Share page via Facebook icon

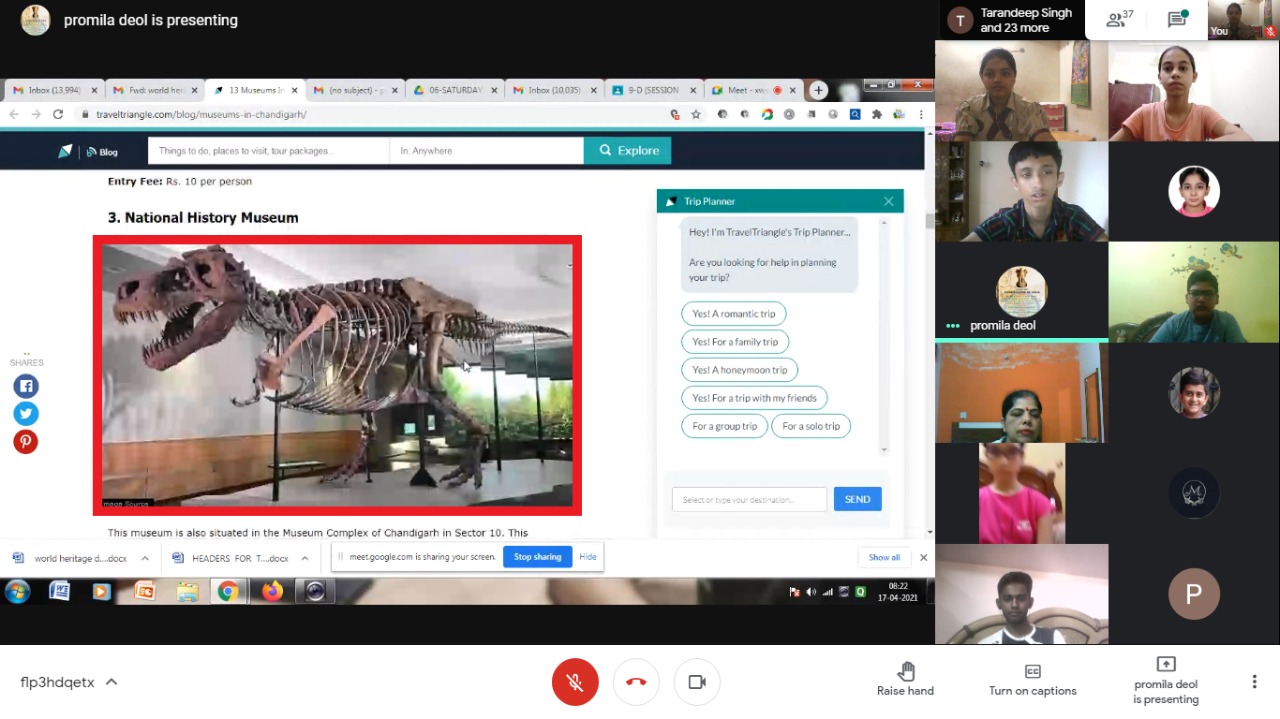pyautogui.click(x=26, y=386)
